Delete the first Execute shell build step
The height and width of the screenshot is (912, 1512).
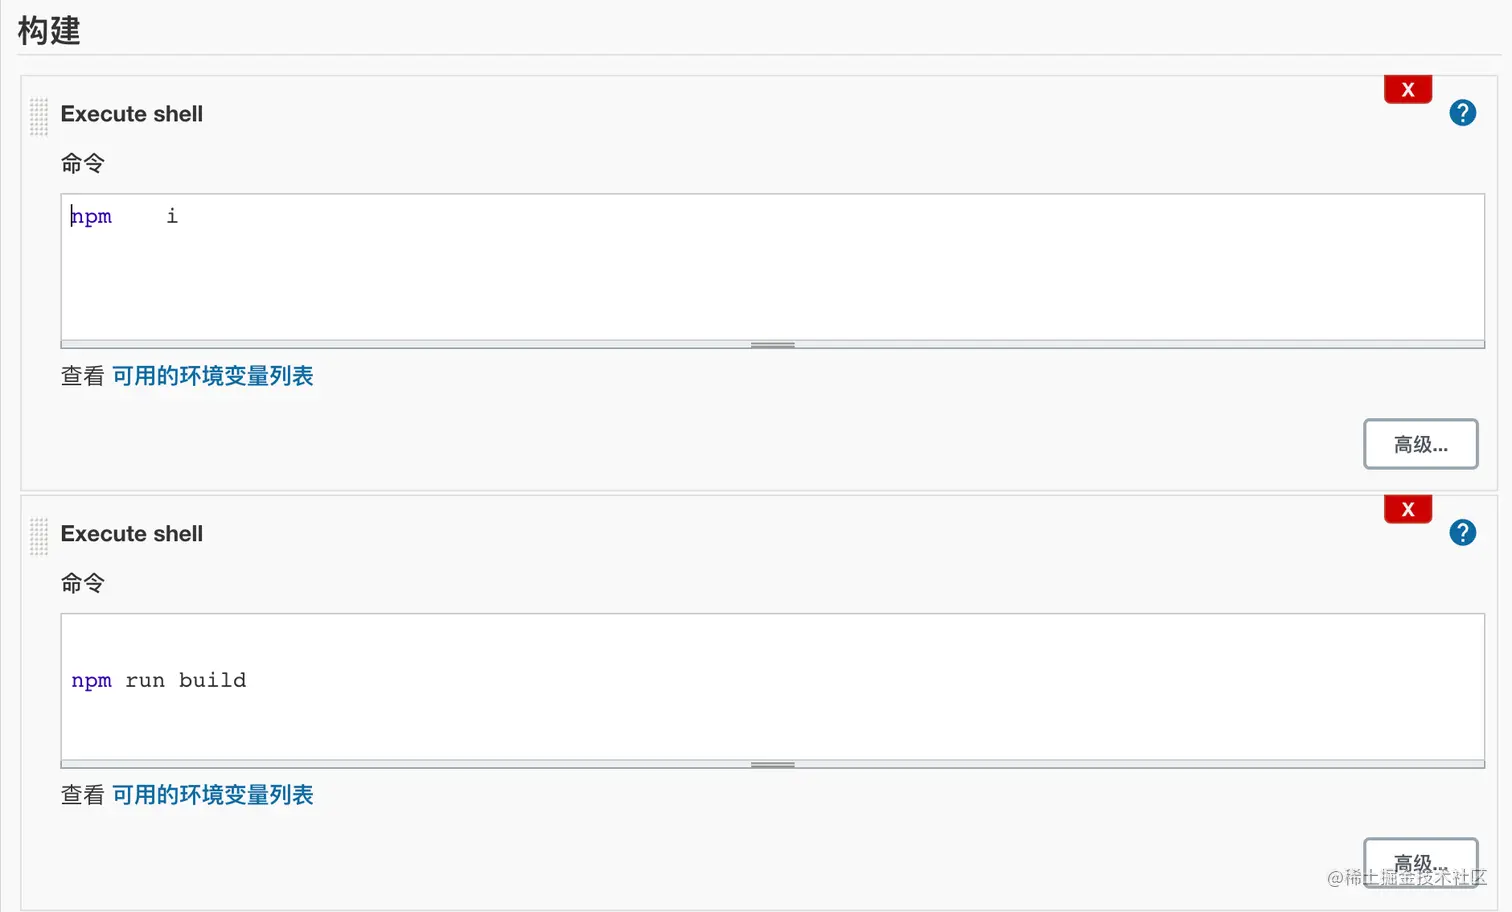click(x=1408, y=89)
